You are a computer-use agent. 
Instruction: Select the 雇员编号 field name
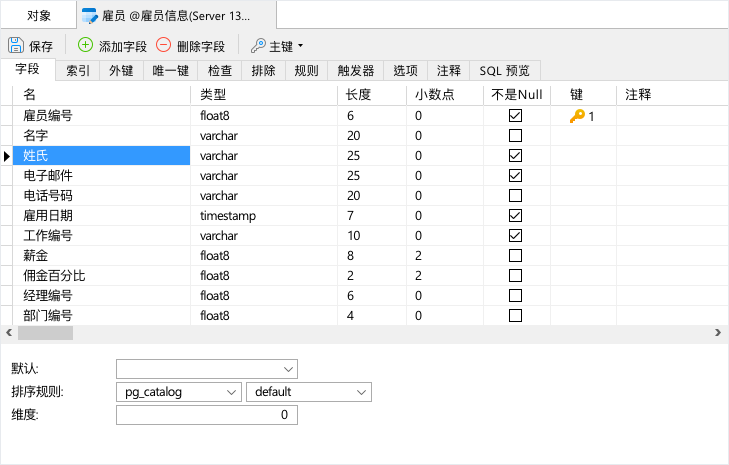pyautogui.click(x=48, y=115)
